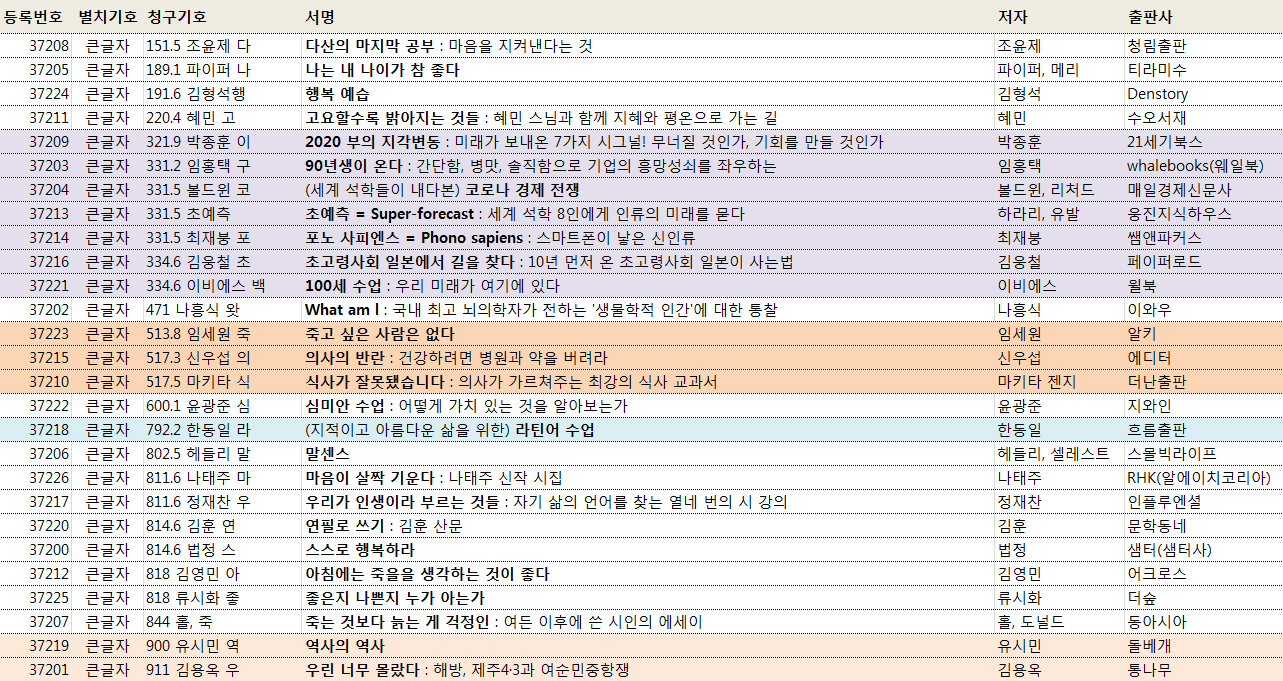The image size is (1283, 681).
Task: Select title 우리가 인생이라 부르는 것들
Action: point(405,502)
